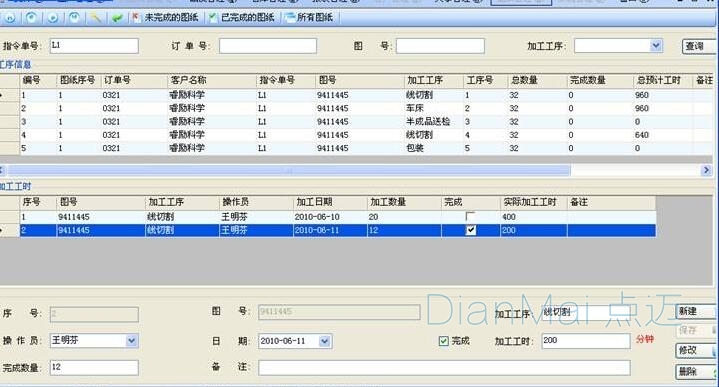Click the horizontal scrollbar thumb of process table
The width and height of the screenshot is (719, 387).
pos(289,170)
